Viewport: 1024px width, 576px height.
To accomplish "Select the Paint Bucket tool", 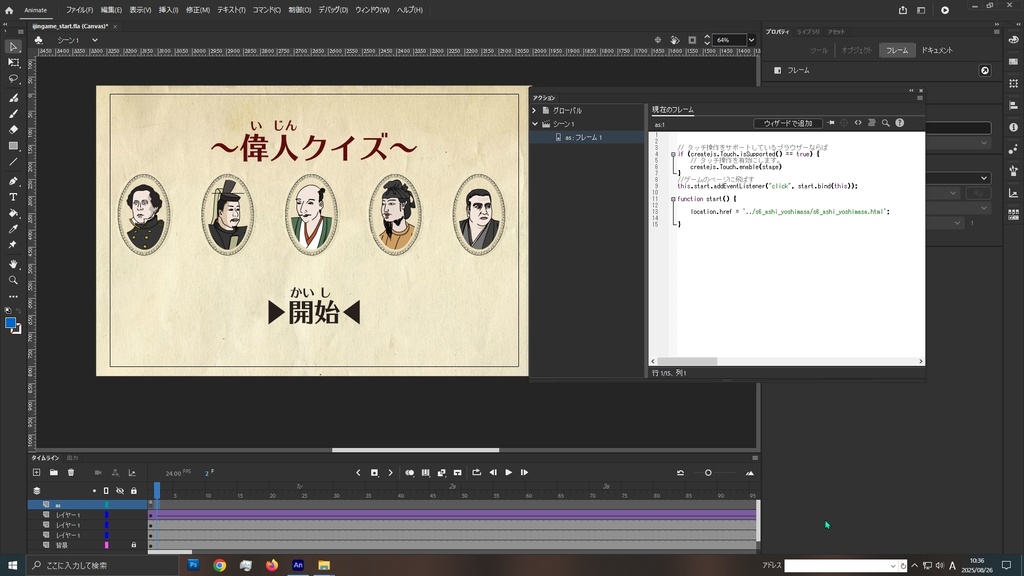I will [x=13, y=213].
